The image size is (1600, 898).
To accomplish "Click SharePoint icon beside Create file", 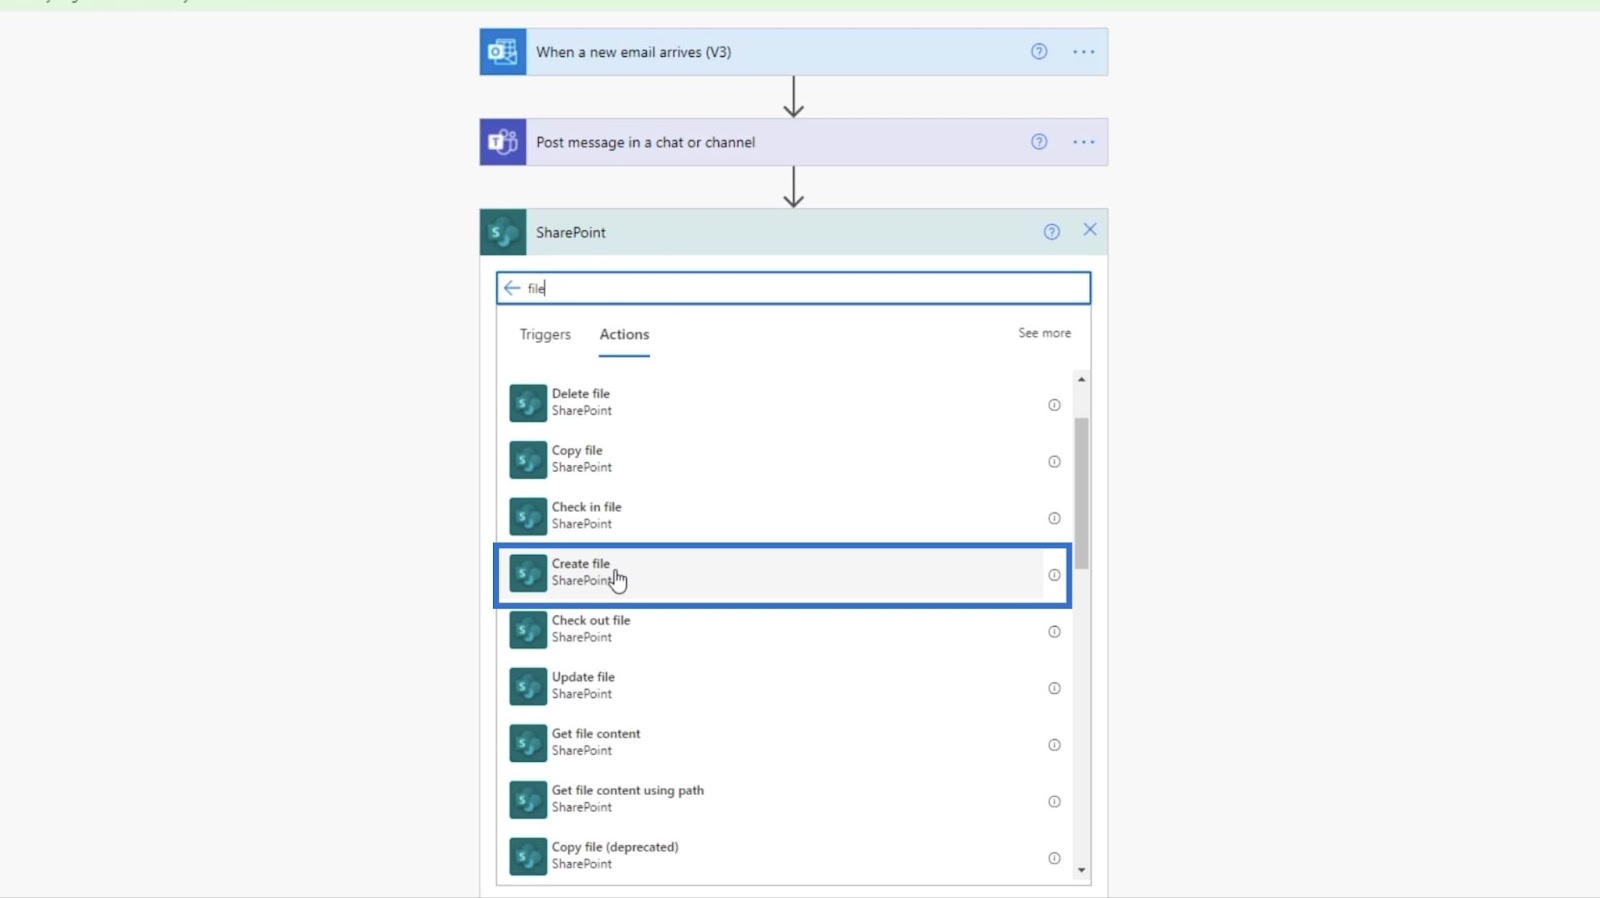I will (528, 573).
